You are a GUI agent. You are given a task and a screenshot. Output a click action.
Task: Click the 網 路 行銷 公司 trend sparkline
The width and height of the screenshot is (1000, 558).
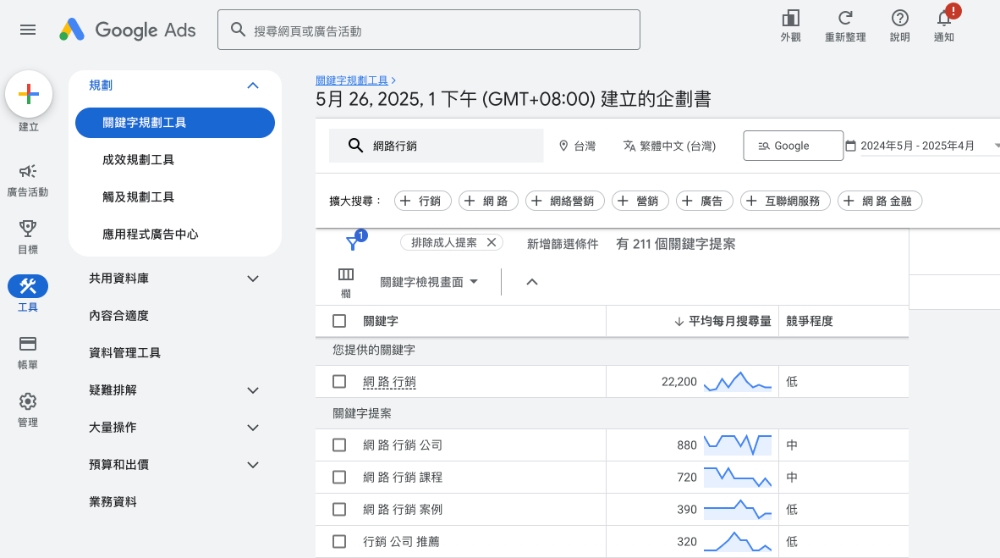pos(738,444)
